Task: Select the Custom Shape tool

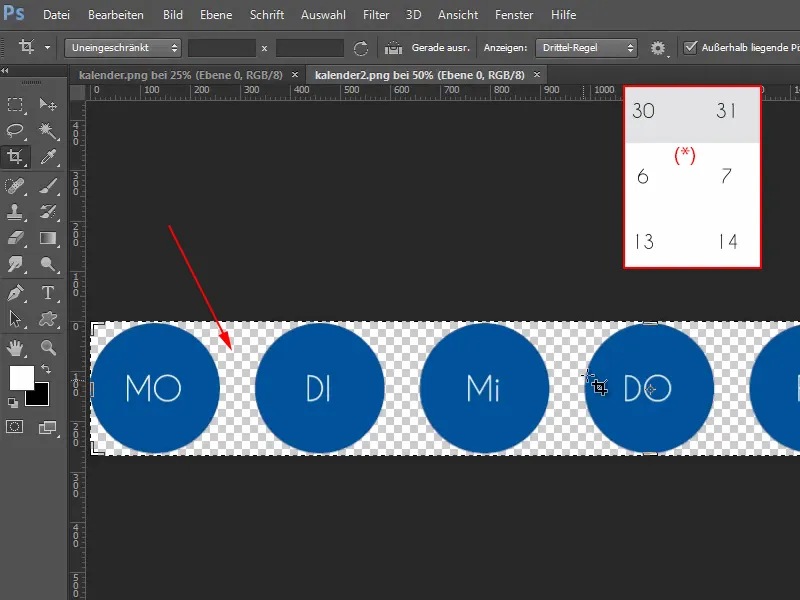Action: (x=48, y=319)
